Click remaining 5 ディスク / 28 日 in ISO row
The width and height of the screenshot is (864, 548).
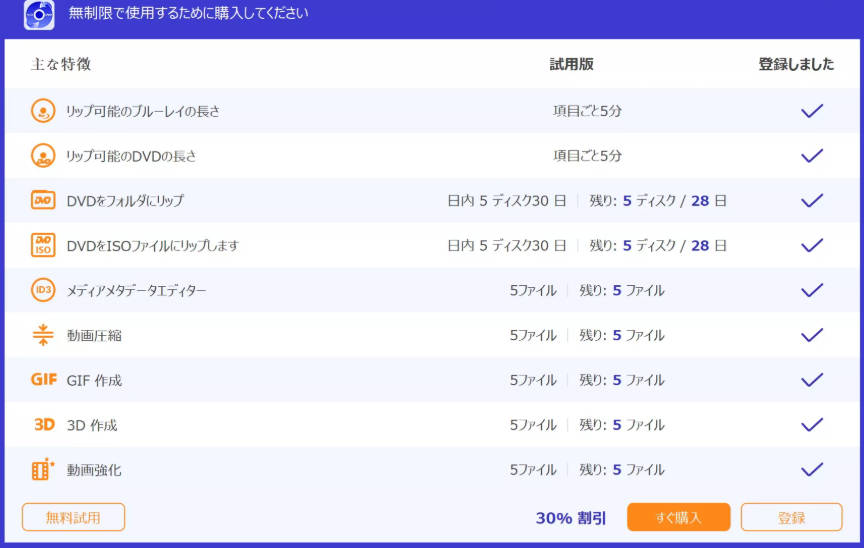658,246
